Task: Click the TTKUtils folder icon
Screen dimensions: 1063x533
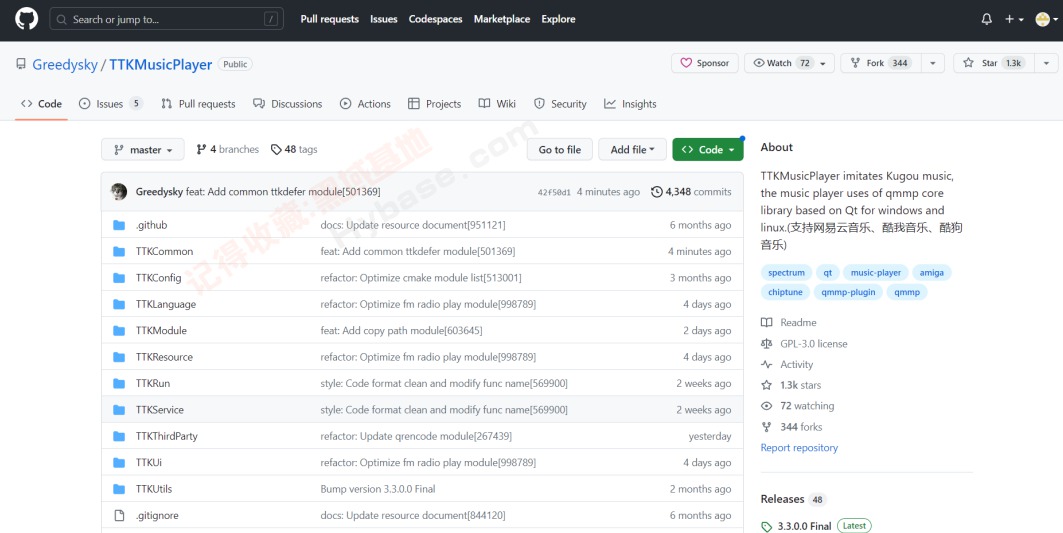Action: tap(119, 490)
